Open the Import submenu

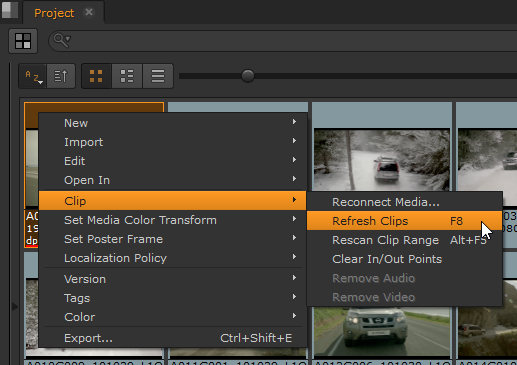click(x=173, y=142)
